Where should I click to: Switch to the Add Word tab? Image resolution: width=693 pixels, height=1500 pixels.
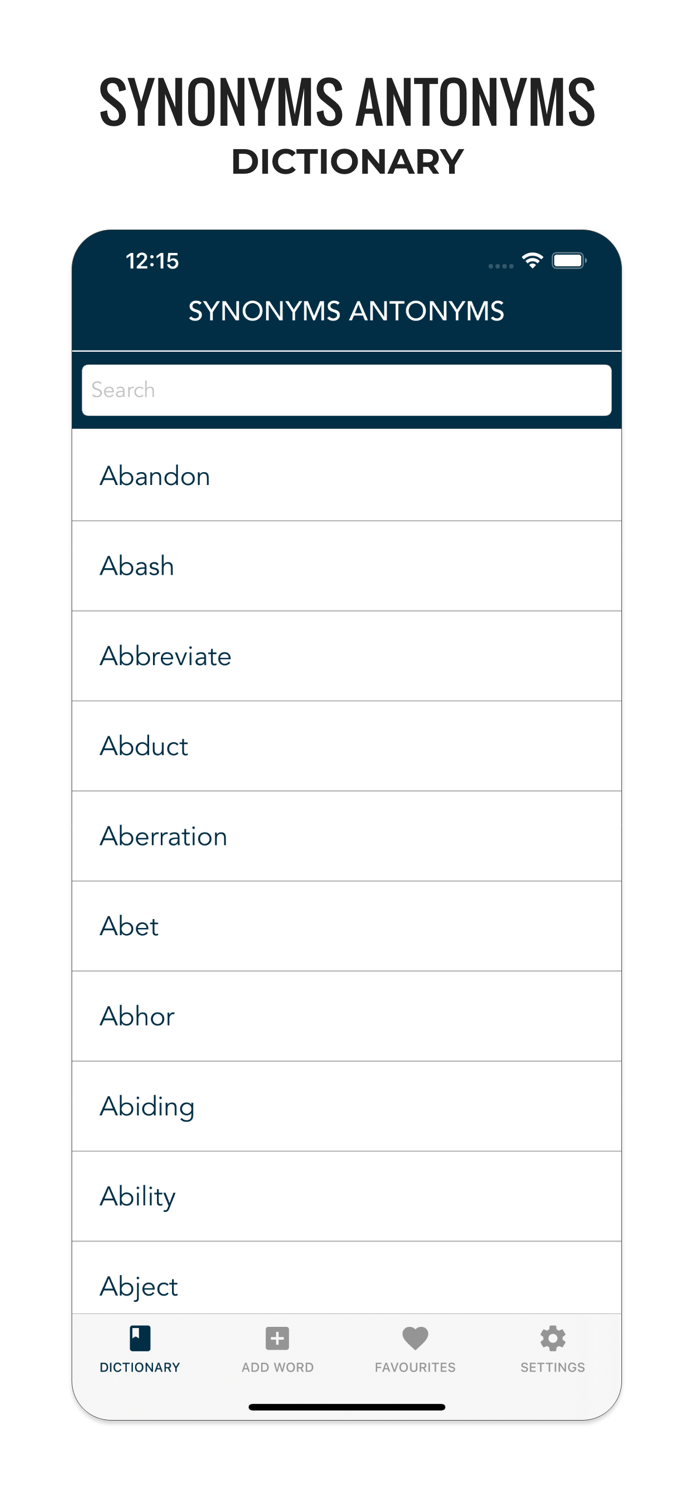click(x=277, y=1348)
